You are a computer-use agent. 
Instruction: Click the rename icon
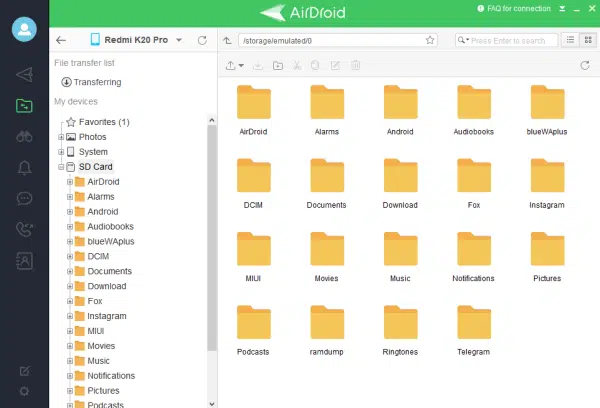335,65
